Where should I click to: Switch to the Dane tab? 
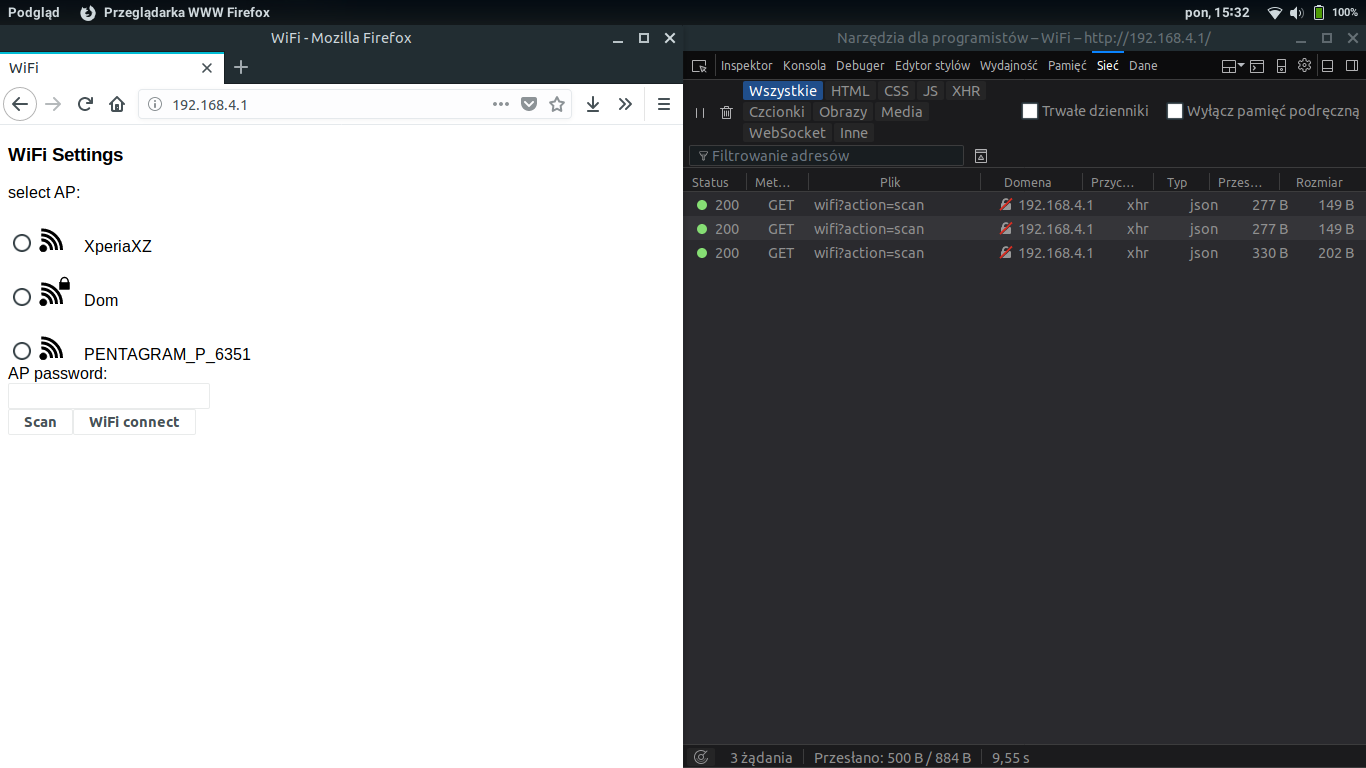[1143, 66]
